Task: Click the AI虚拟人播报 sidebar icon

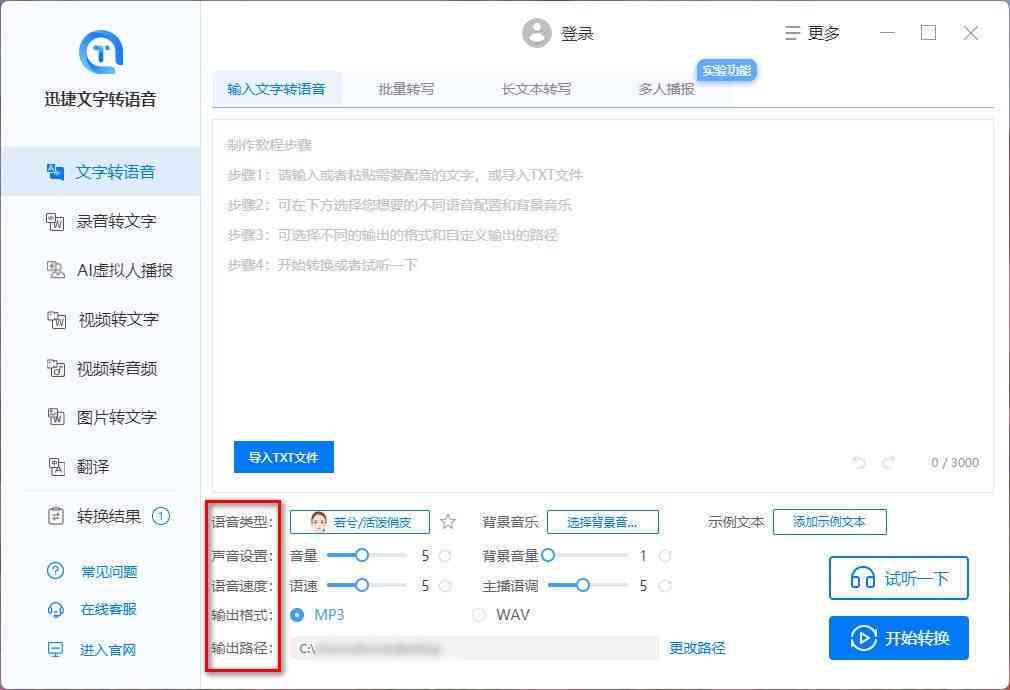Action: coord(55,270)
